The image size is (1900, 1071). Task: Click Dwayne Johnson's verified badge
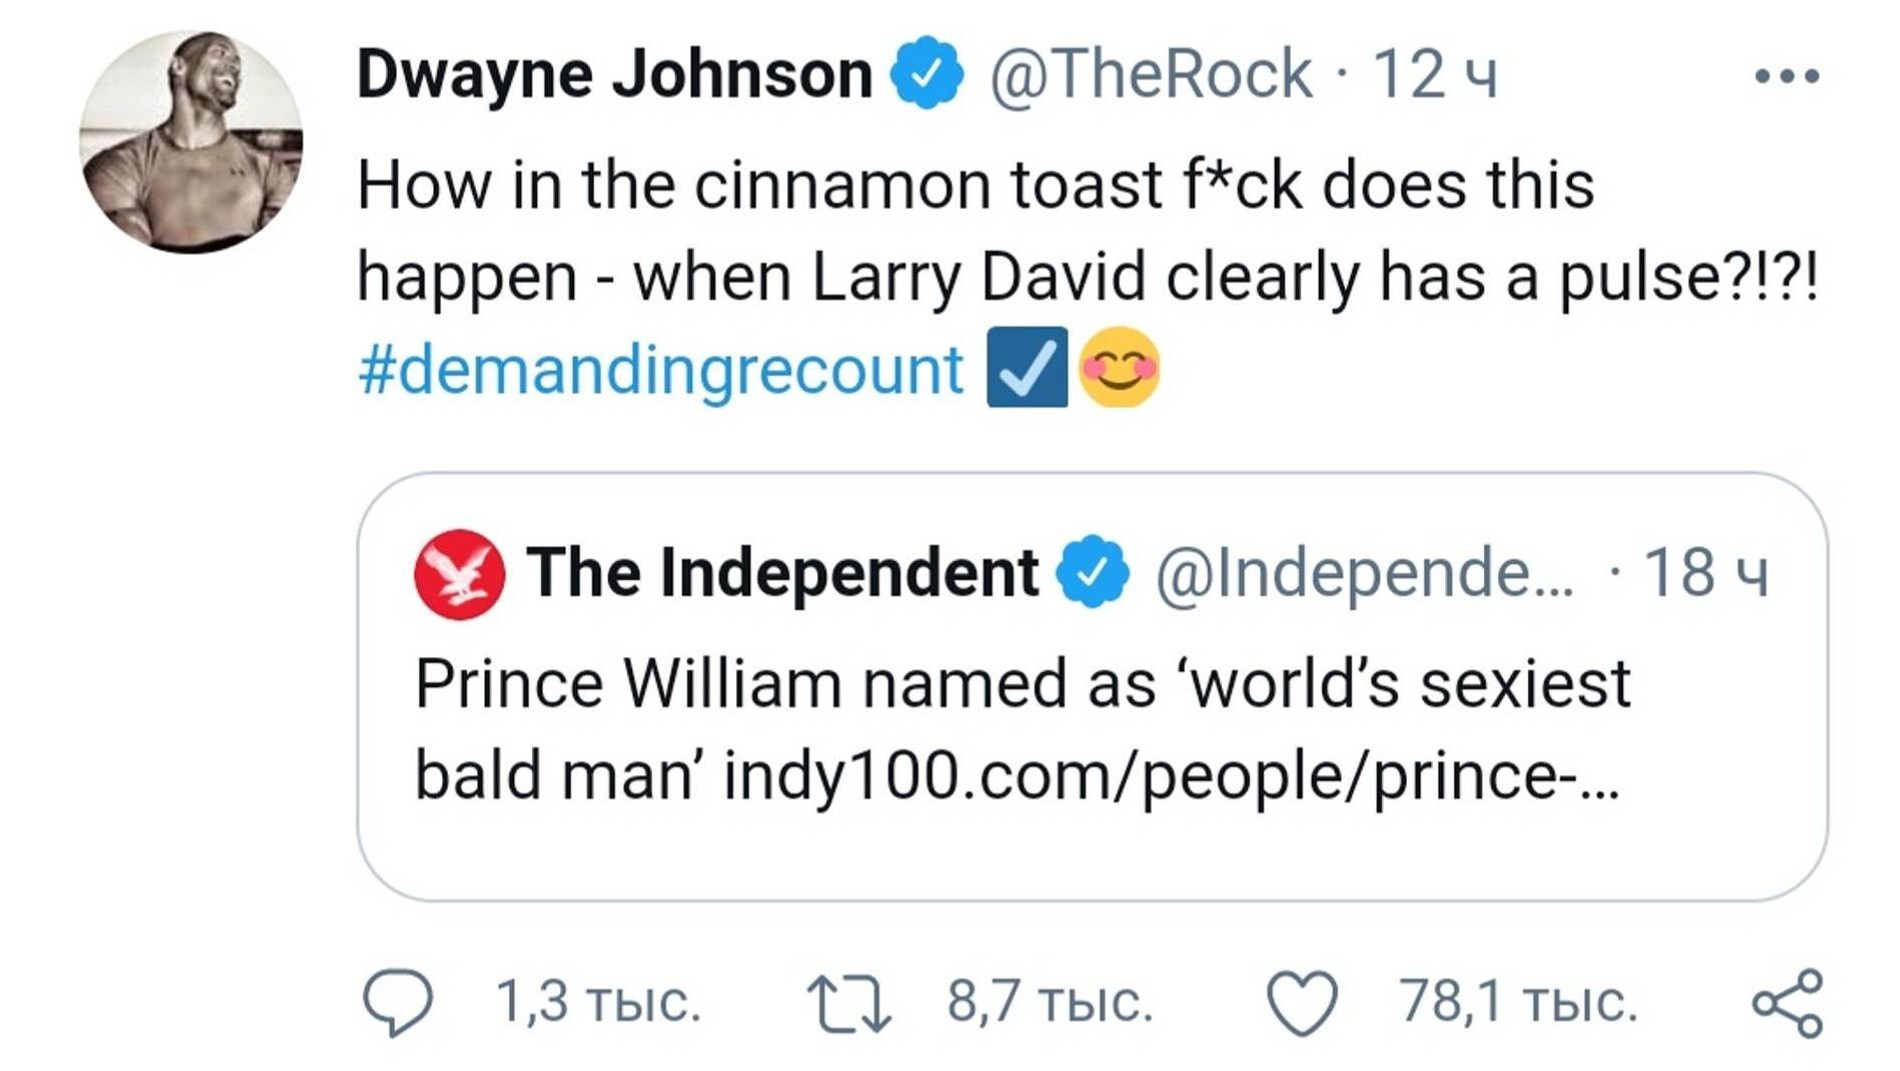click(x=927, y=72)
